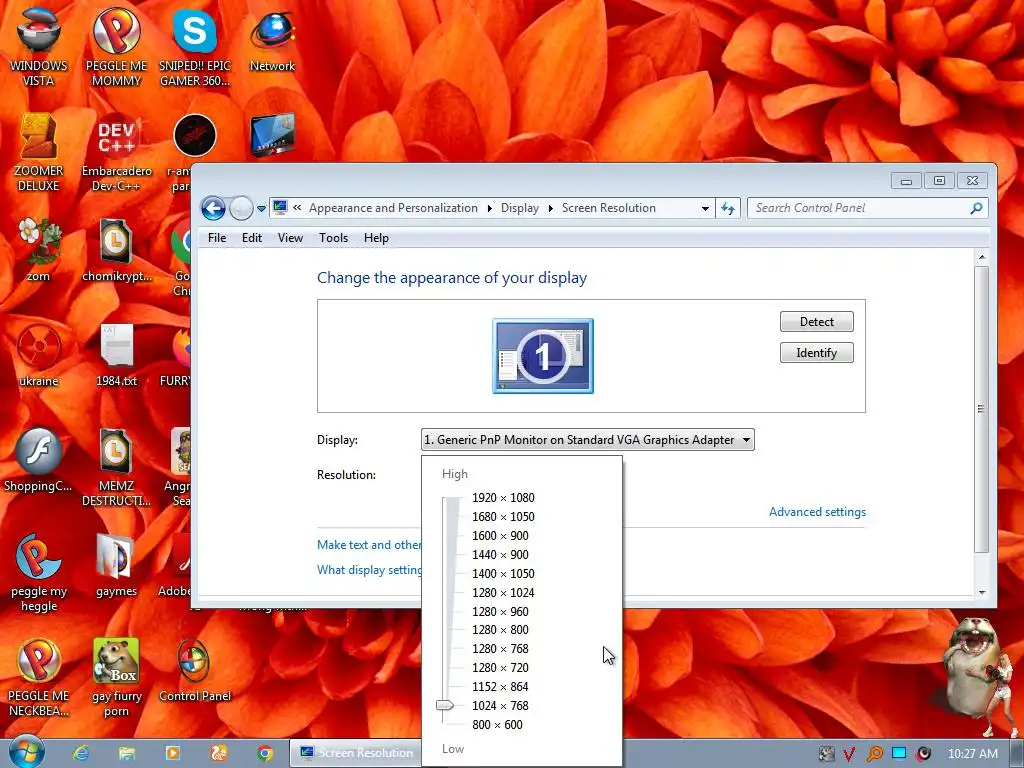Screen dimensions: 1024x768
Task: Choose the 1600 × 900 resolution
Action: 500,536
